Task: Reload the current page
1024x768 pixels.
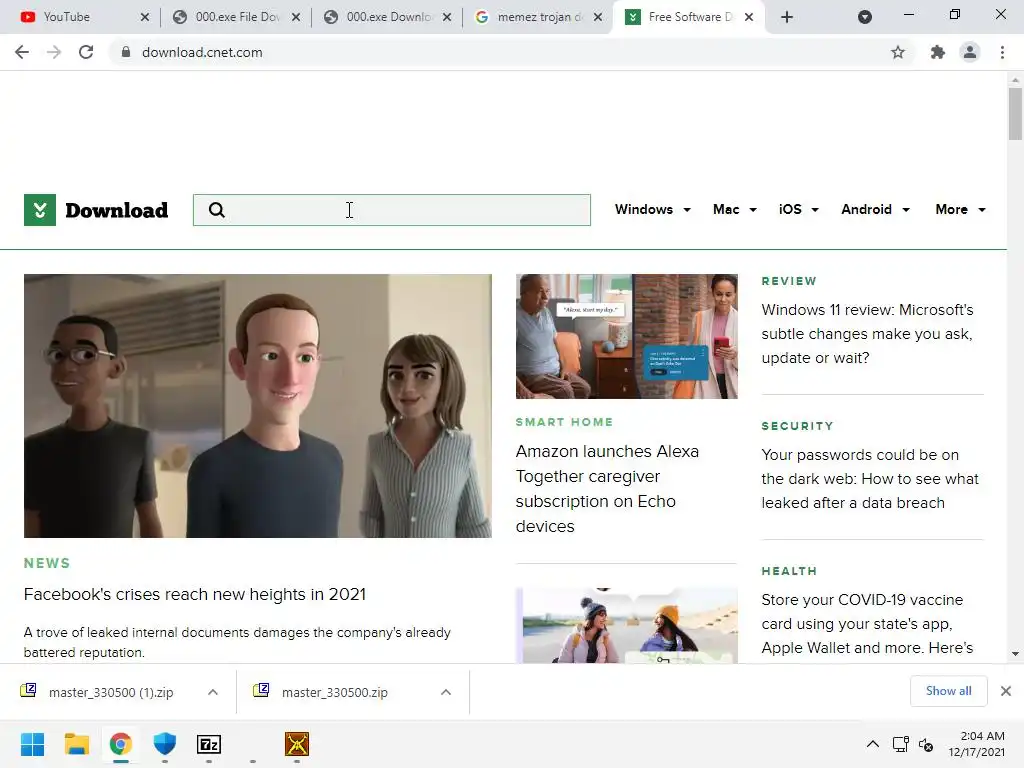Action: pos(86,52)
